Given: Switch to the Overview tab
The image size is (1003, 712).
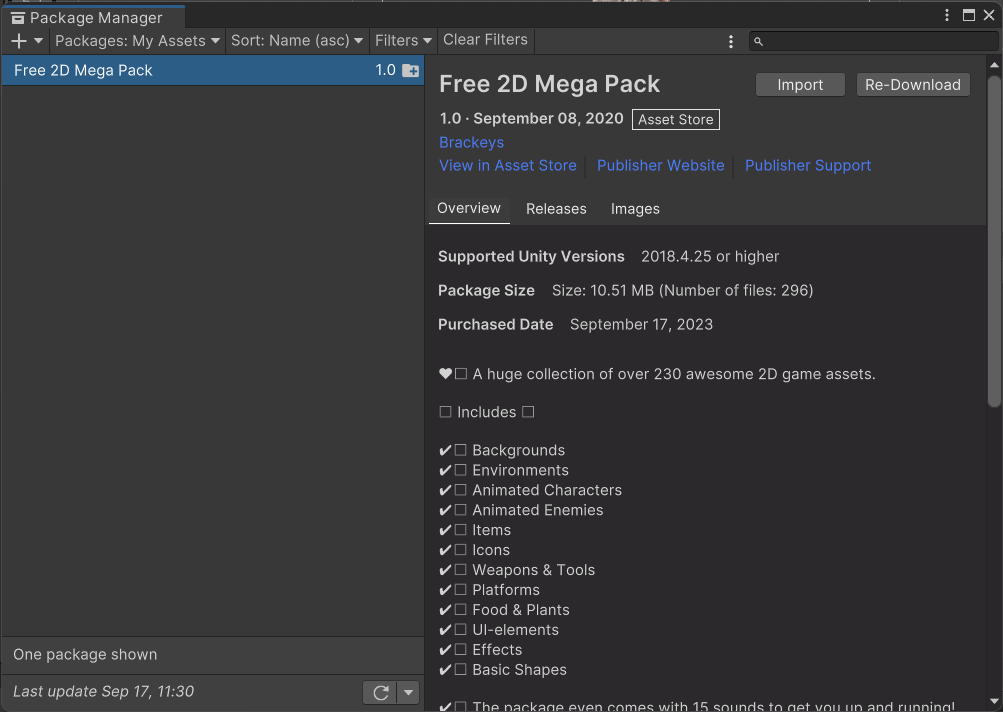Looking at the screenshot, I should pos(469,209).
